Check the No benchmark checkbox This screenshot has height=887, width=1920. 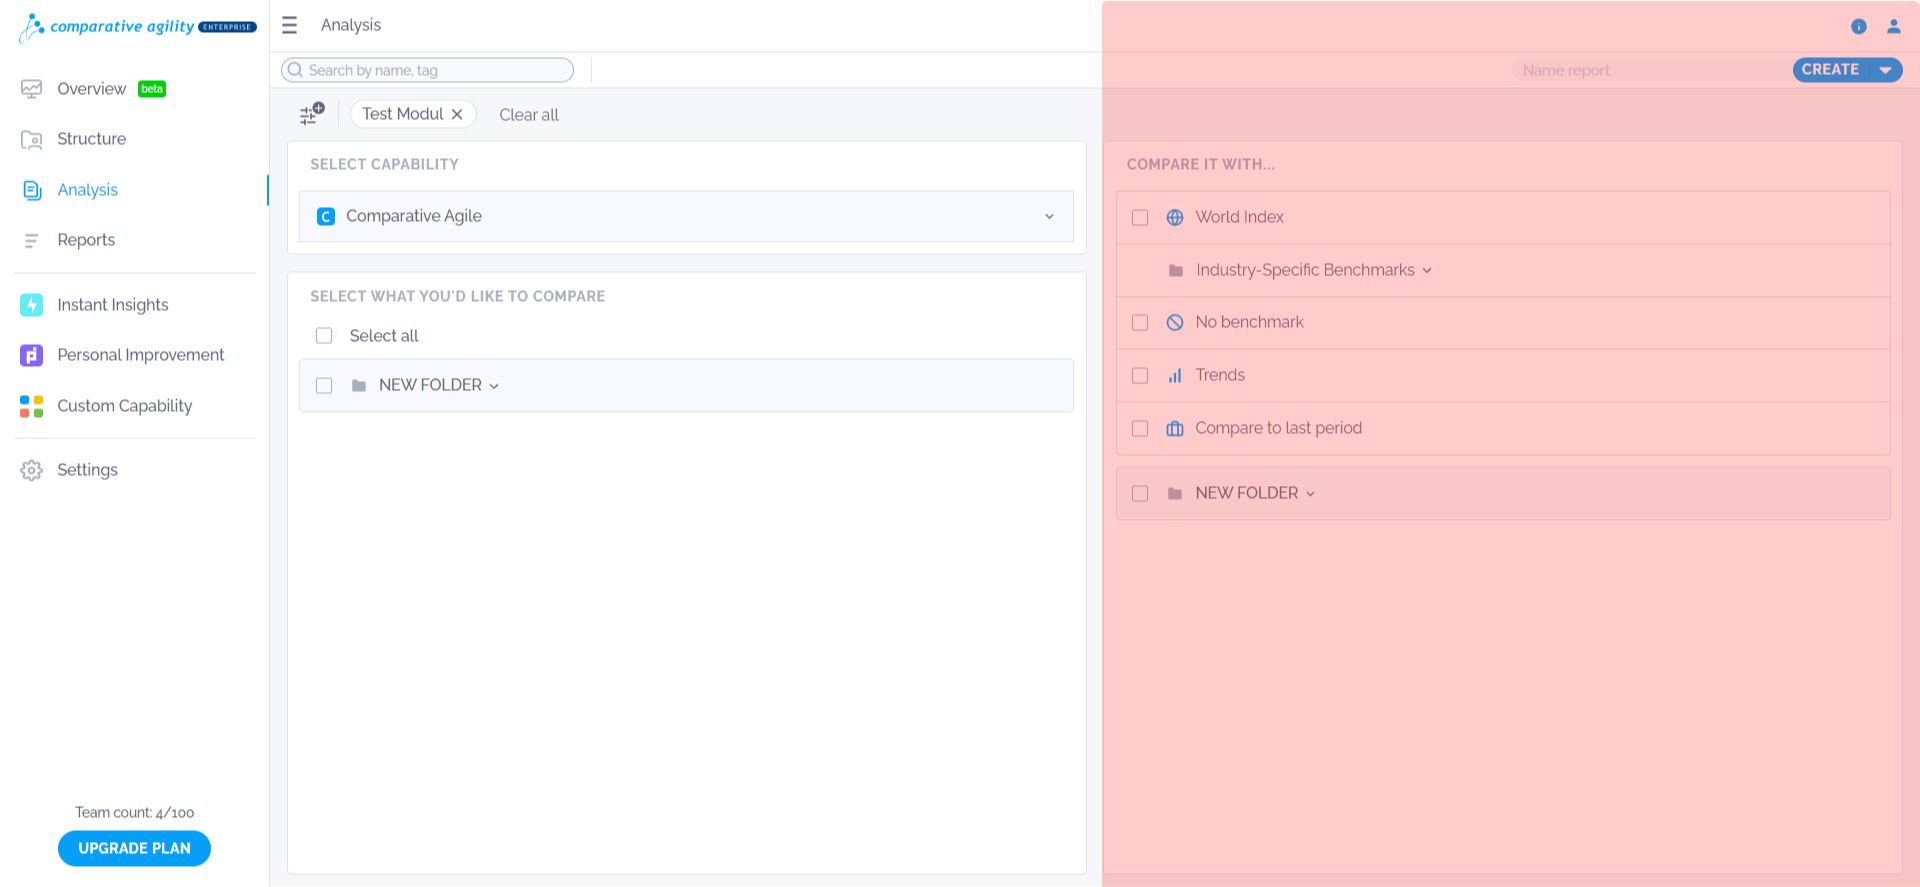(1140, 323)
